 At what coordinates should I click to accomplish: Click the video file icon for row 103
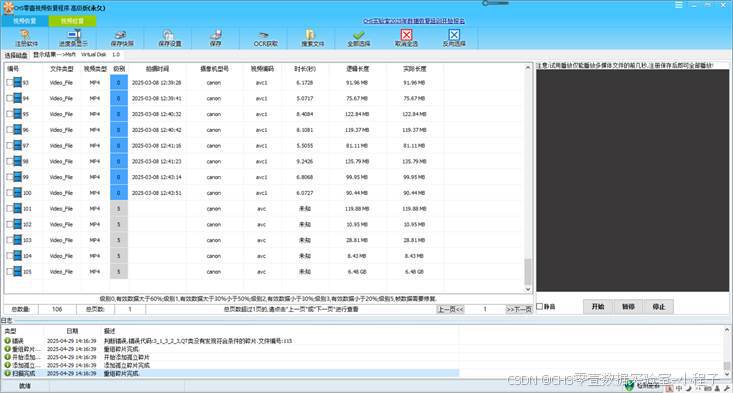click(18, 240)
